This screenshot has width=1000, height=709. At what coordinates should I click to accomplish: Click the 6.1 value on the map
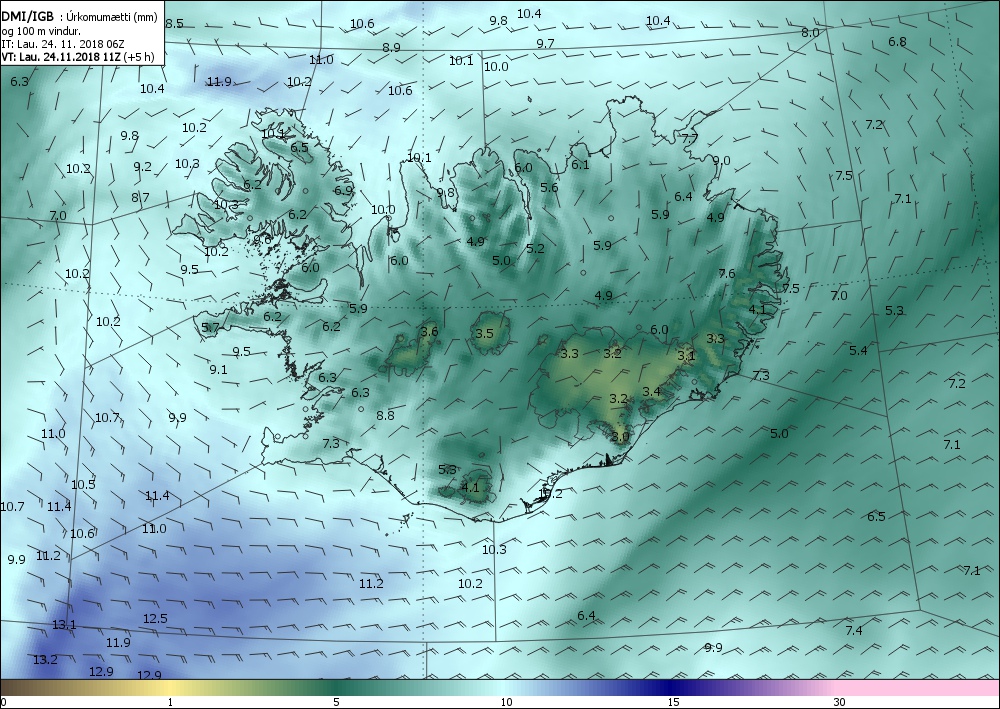pyautogui.click(x=580, y=164)
